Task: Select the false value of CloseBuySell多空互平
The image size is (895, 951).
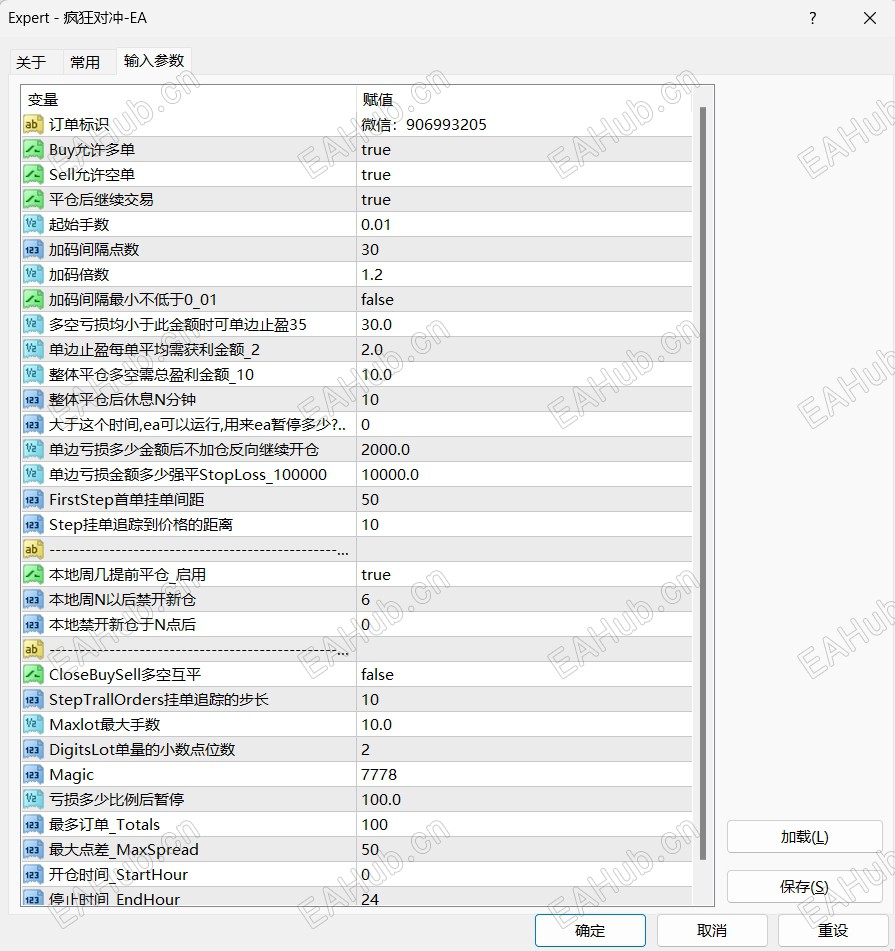Action: [377, 674]
